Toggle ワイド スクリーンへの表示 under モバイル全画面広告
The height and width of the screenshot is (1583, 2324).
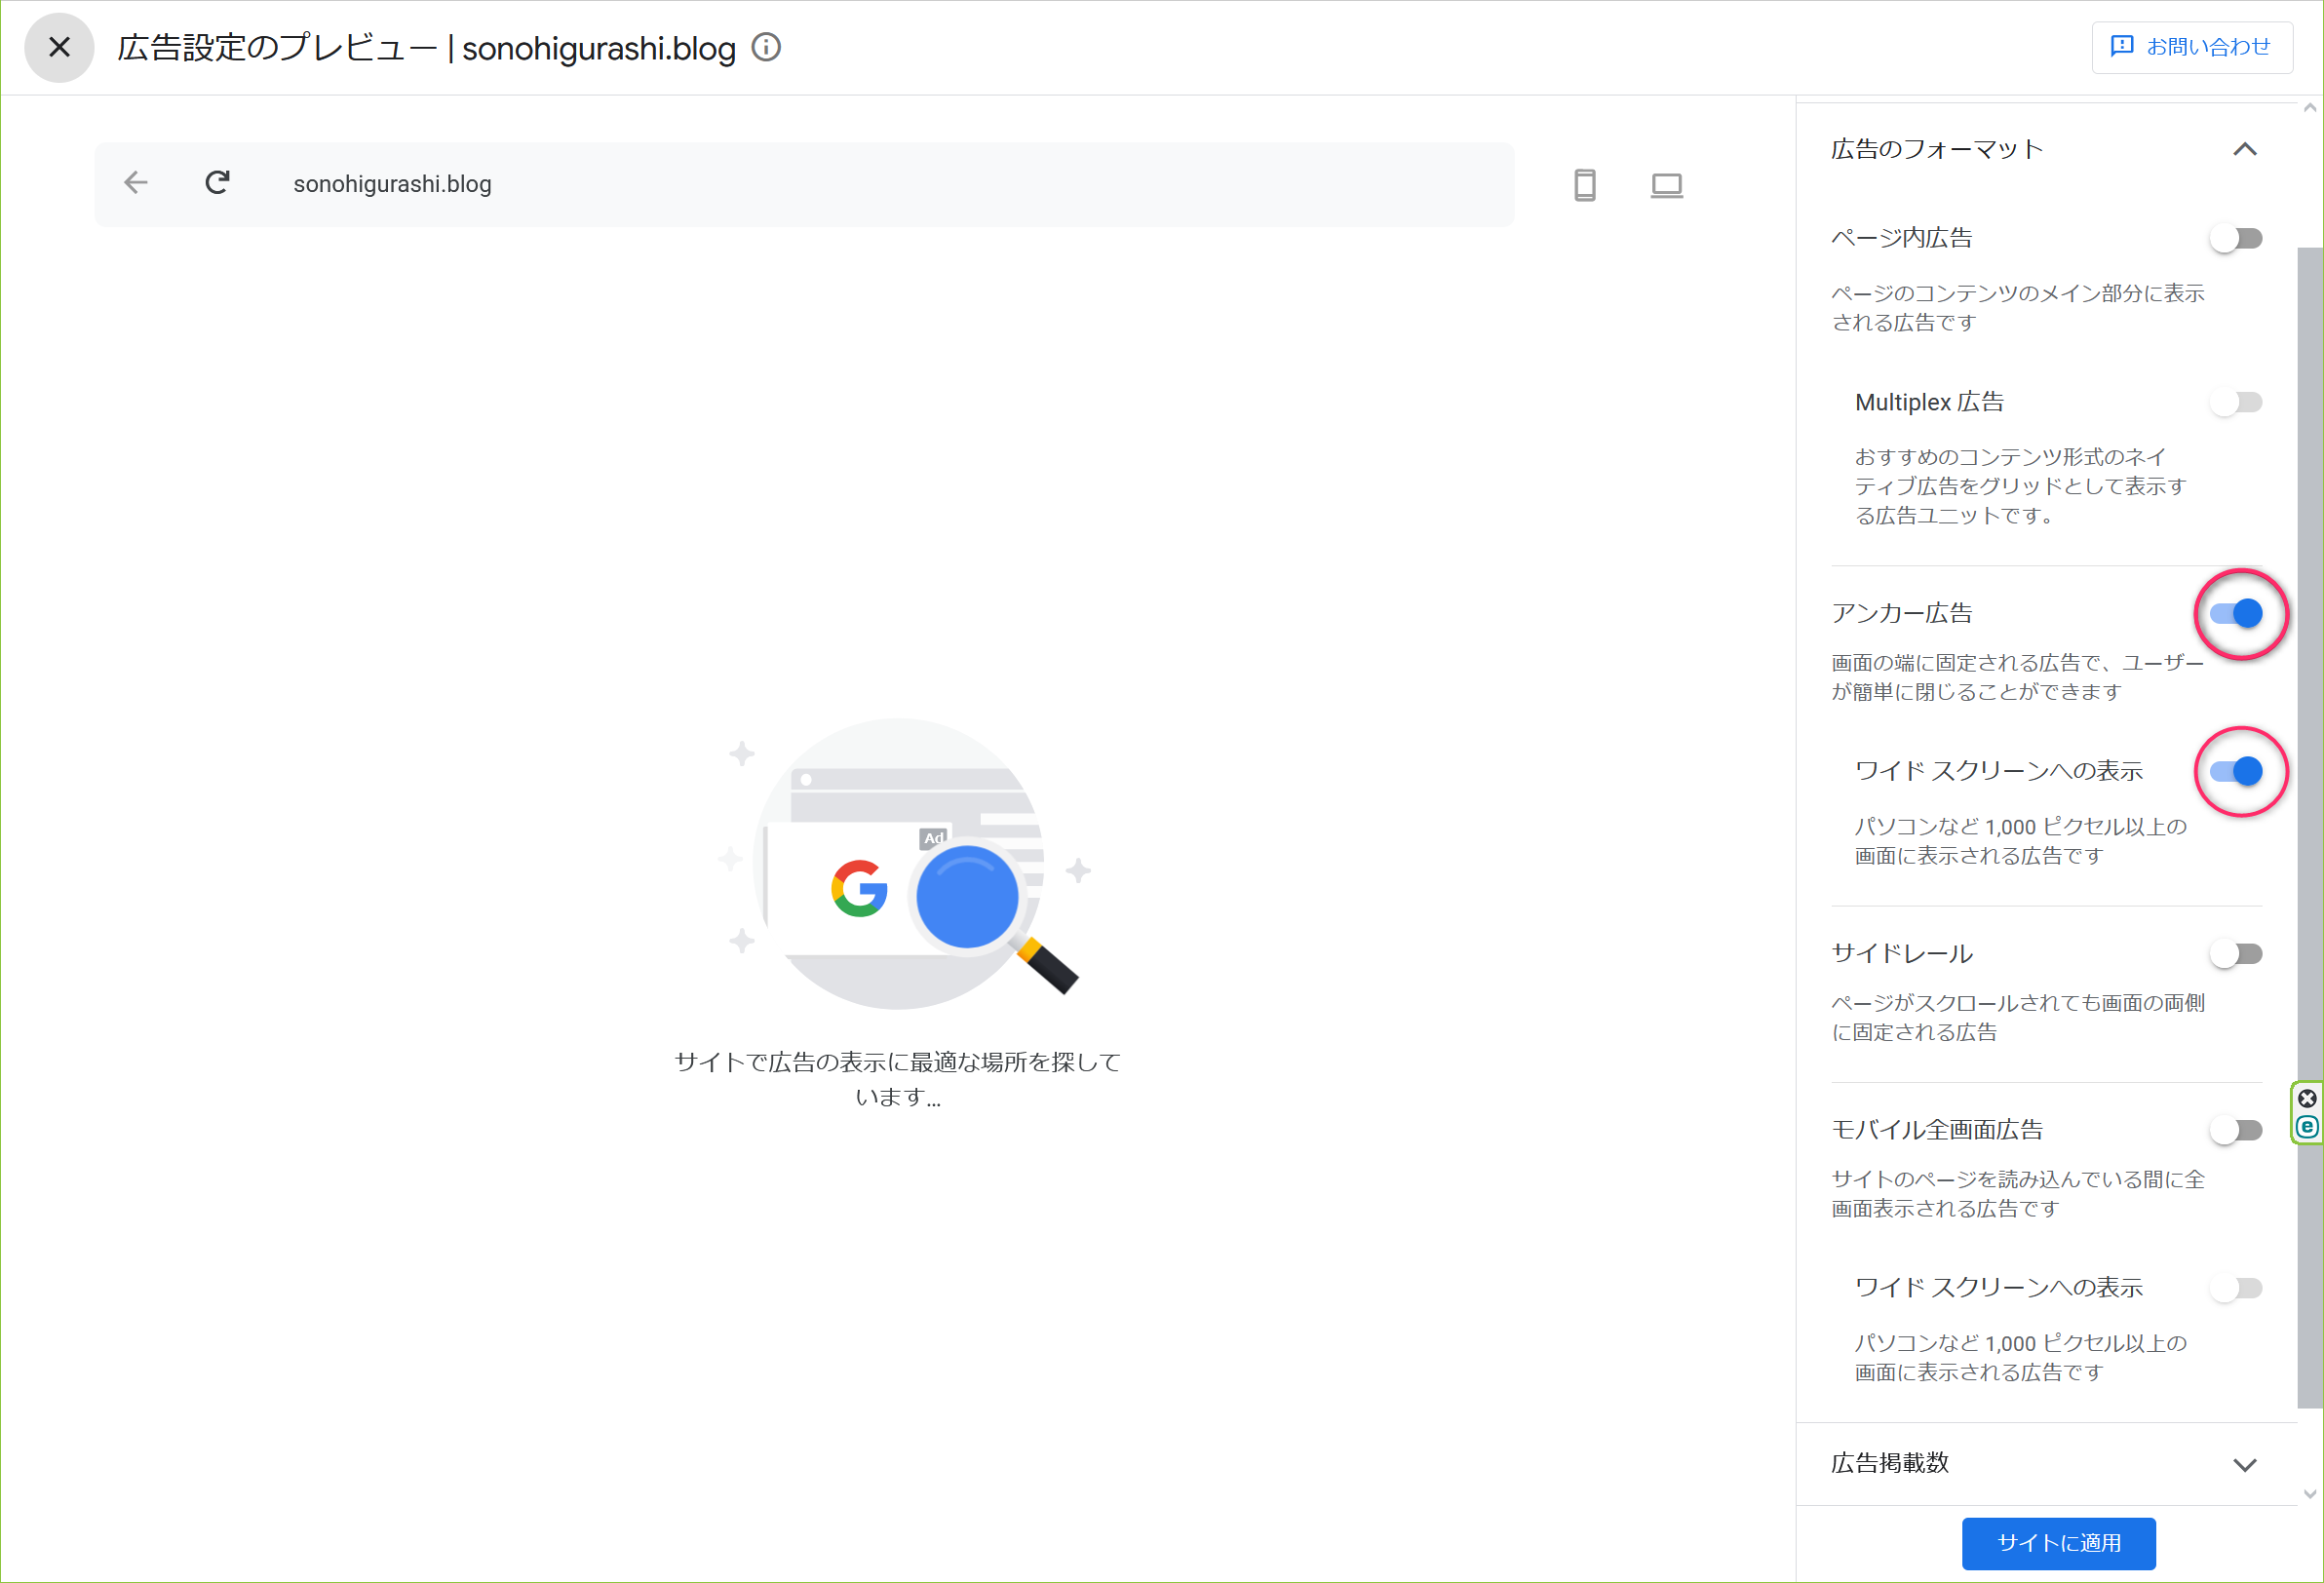pyautogui.click(x=2236, y=1288)
